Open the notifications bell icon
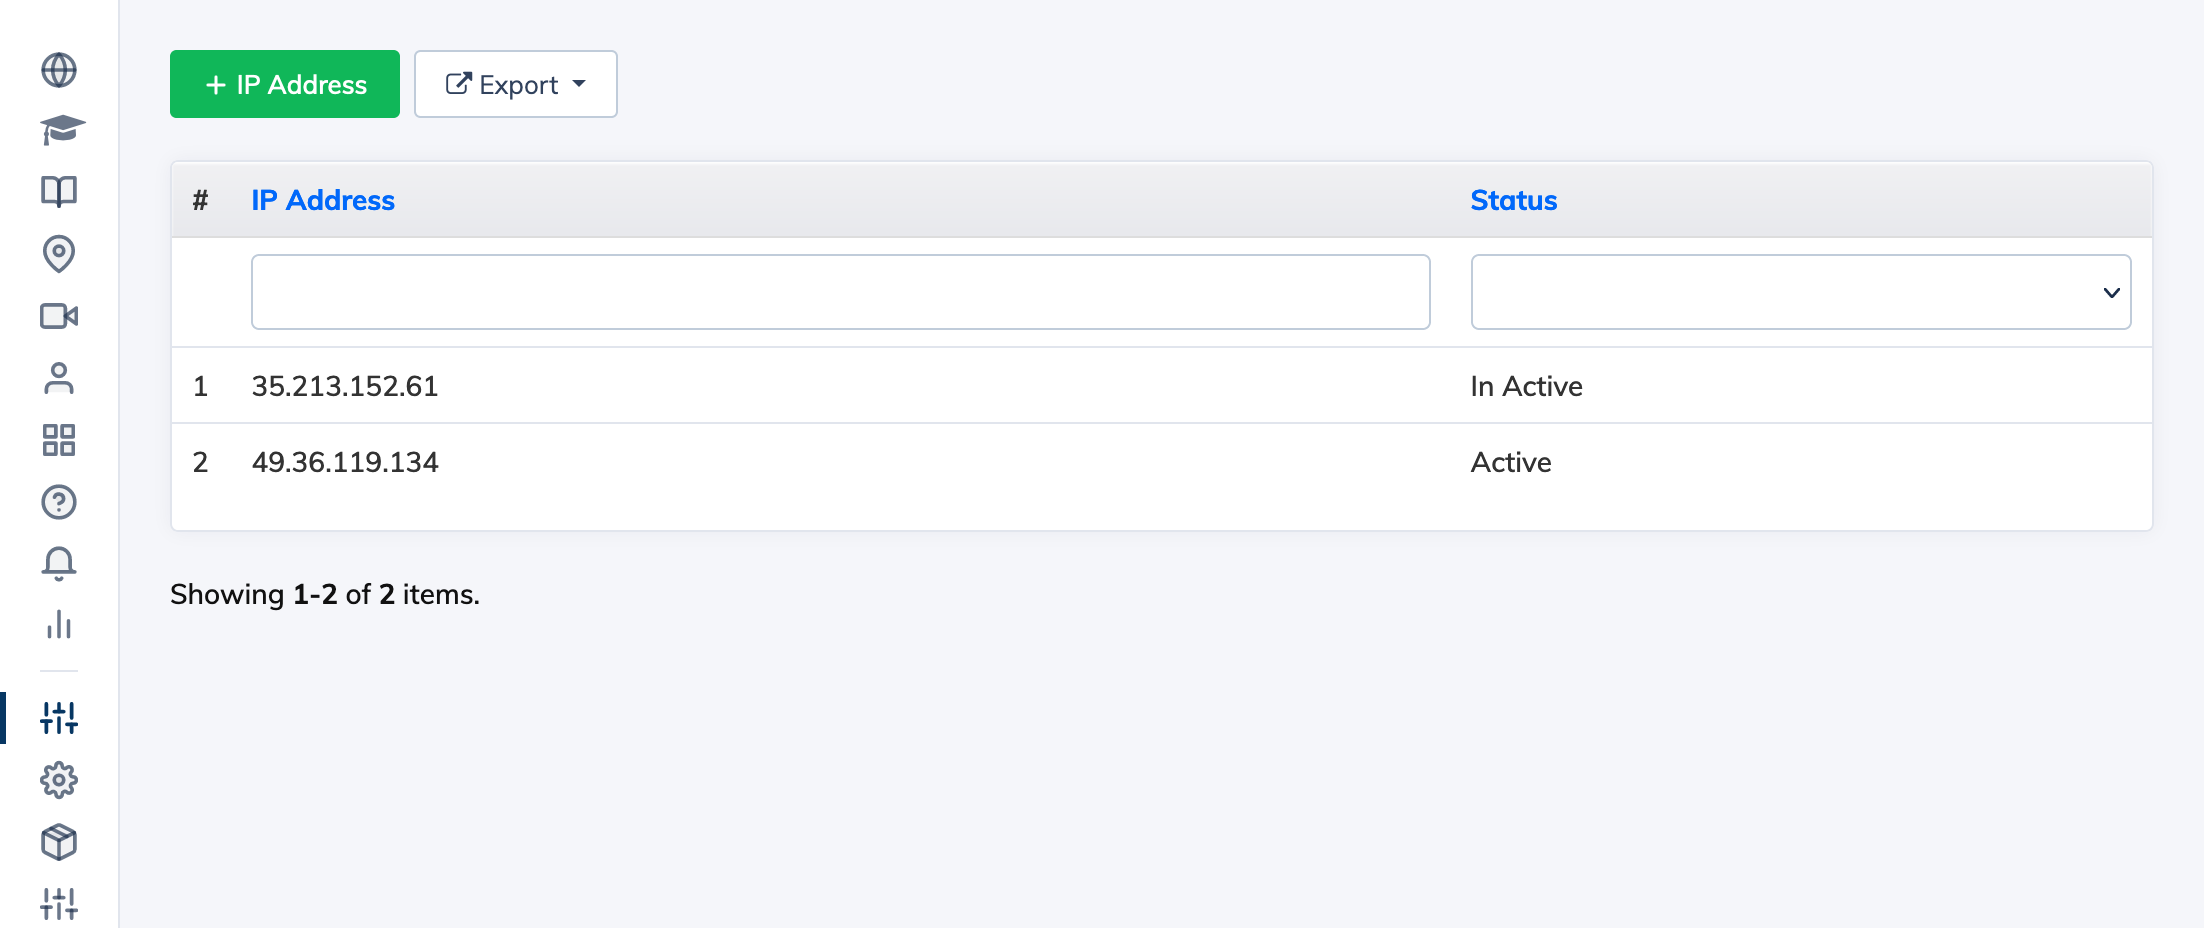The height and width of the screenshot is (928, 2204). click(59, 564)
